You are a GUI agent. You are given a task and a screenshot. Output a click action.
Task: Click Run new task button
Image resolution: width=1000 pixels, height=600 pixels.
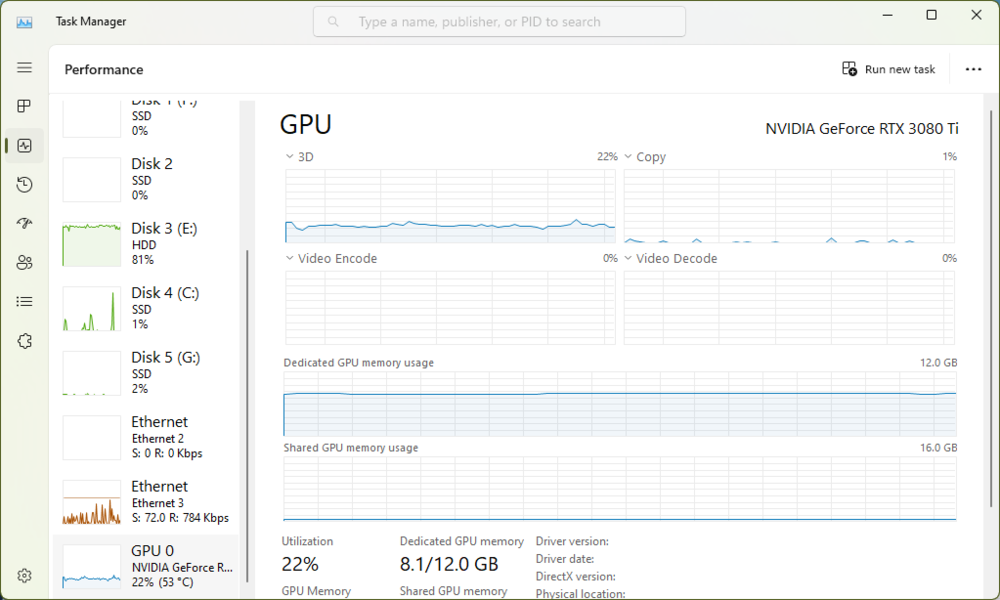(x=889, y=69)
